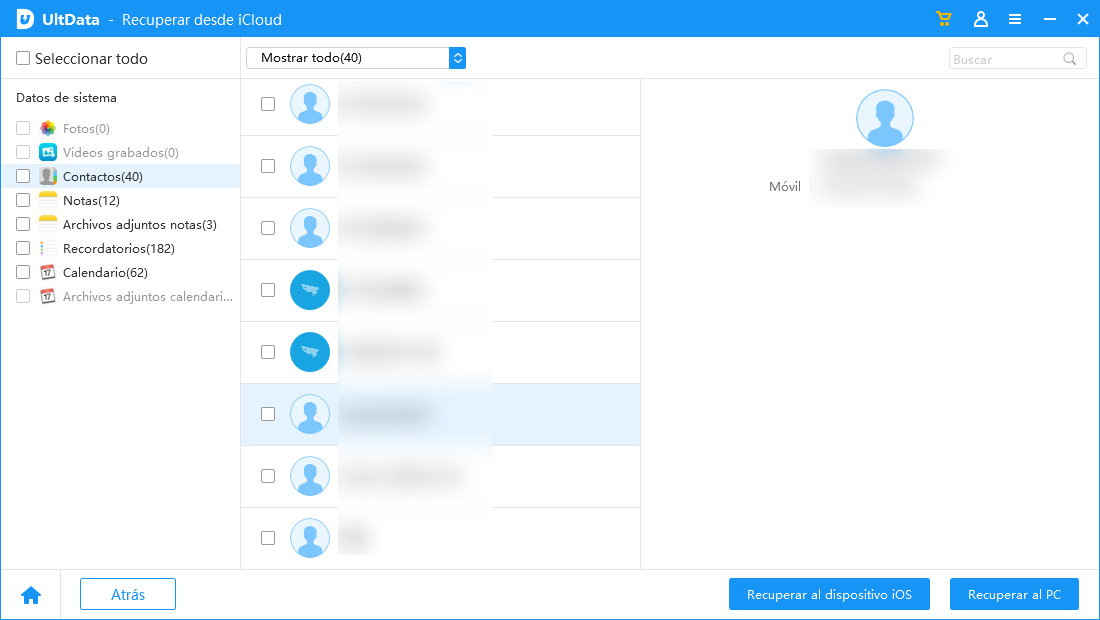Click avatar of highlighted contact row
The image size is (1100, 620).
pyautogui.click(x=310, y=414)
